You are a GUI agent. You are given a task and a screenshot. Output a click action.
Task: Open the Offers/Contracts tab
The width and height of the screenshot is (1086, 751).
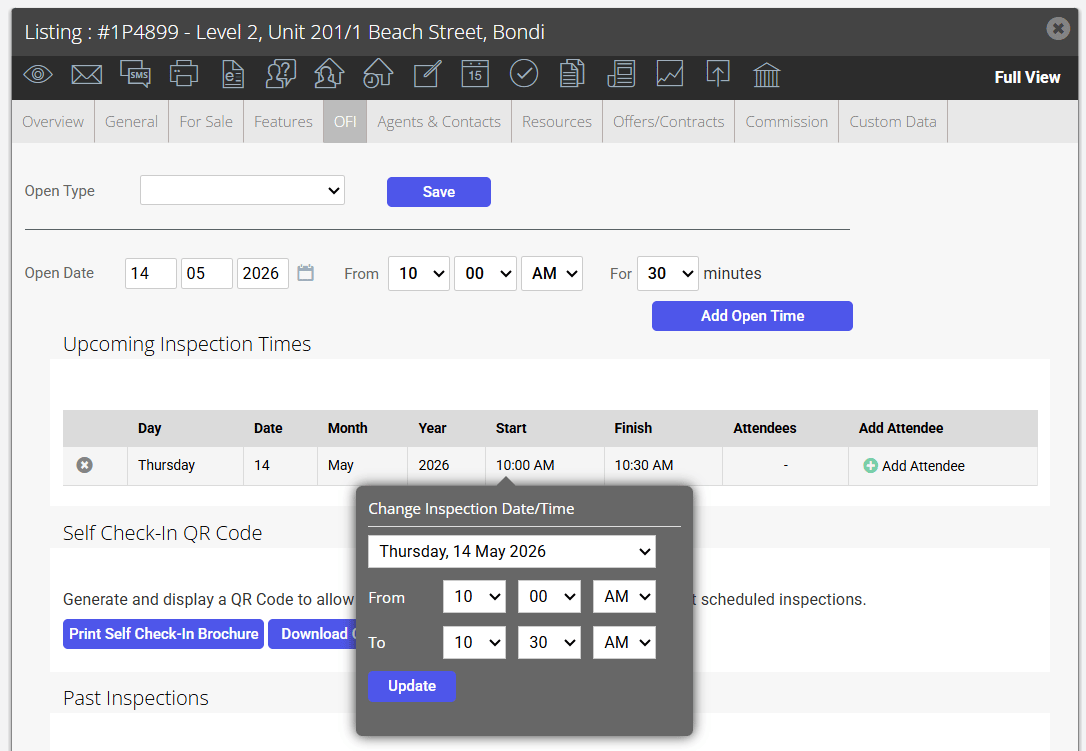[x=668, y=122]
